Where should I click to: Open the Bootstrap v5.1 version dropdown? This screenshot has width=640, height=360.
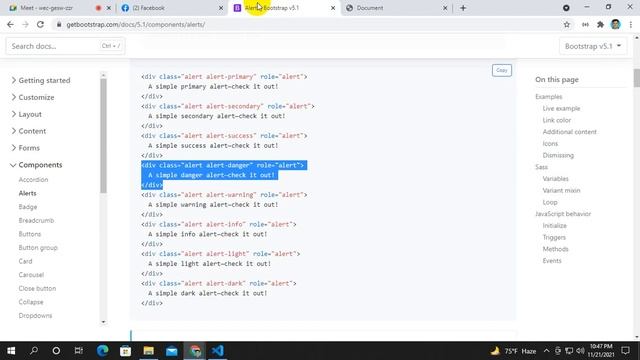coord(593,46)
